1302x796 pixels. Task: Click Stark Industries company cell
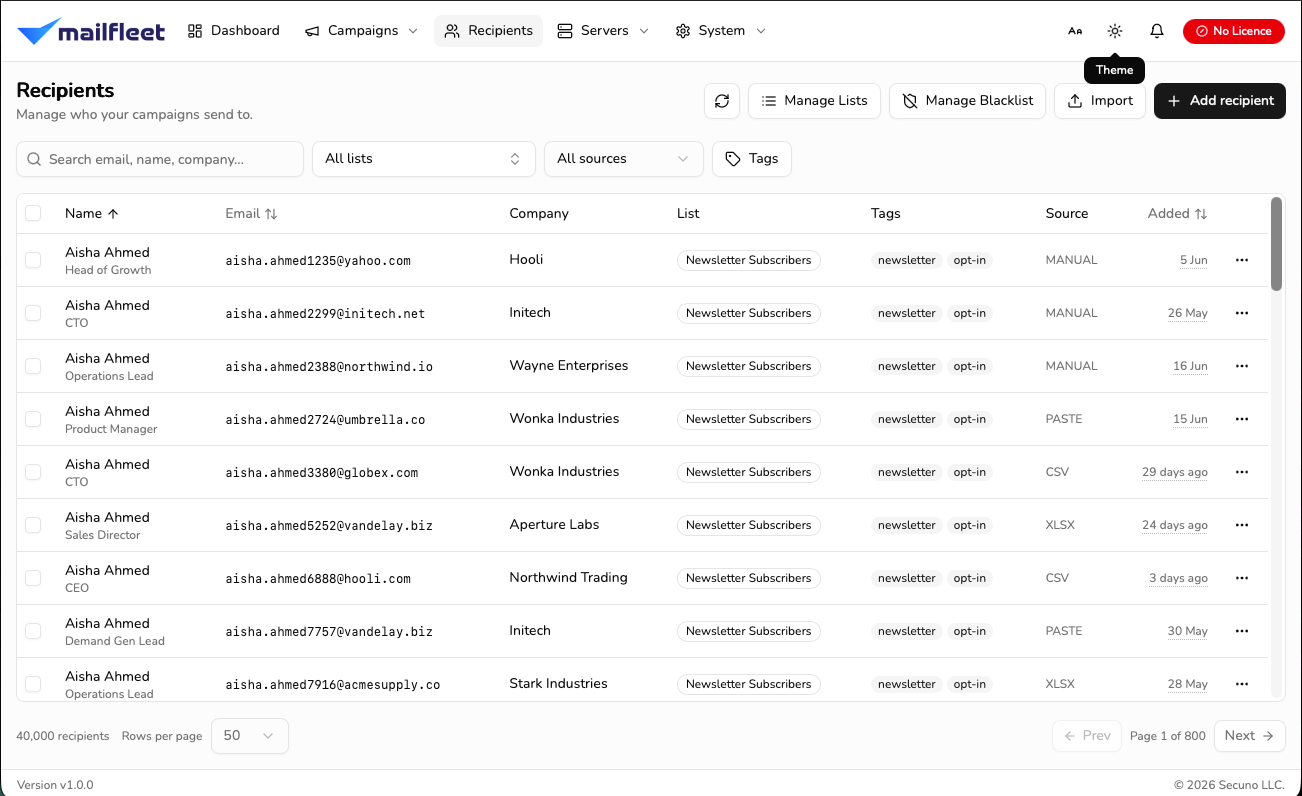coord(558,683)
